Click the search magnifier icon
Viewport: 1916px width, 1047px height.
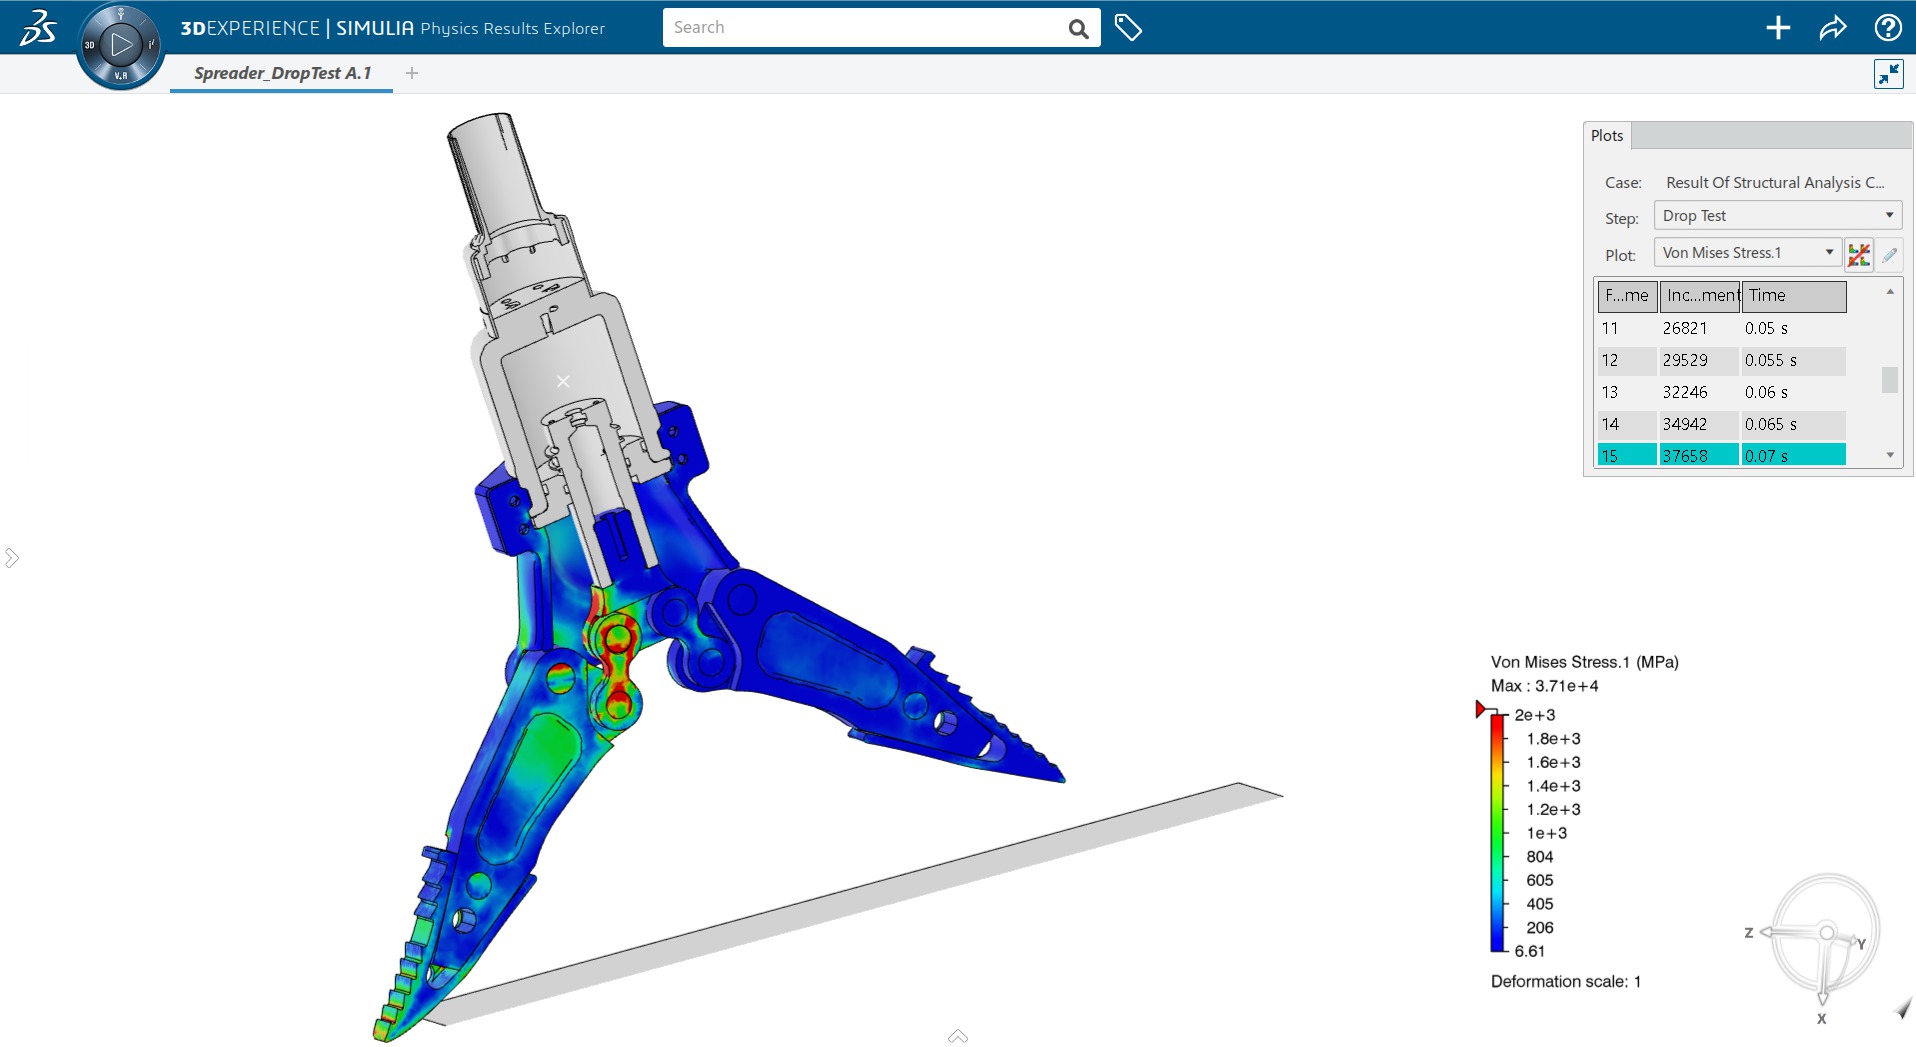(x=1077, y=27)
